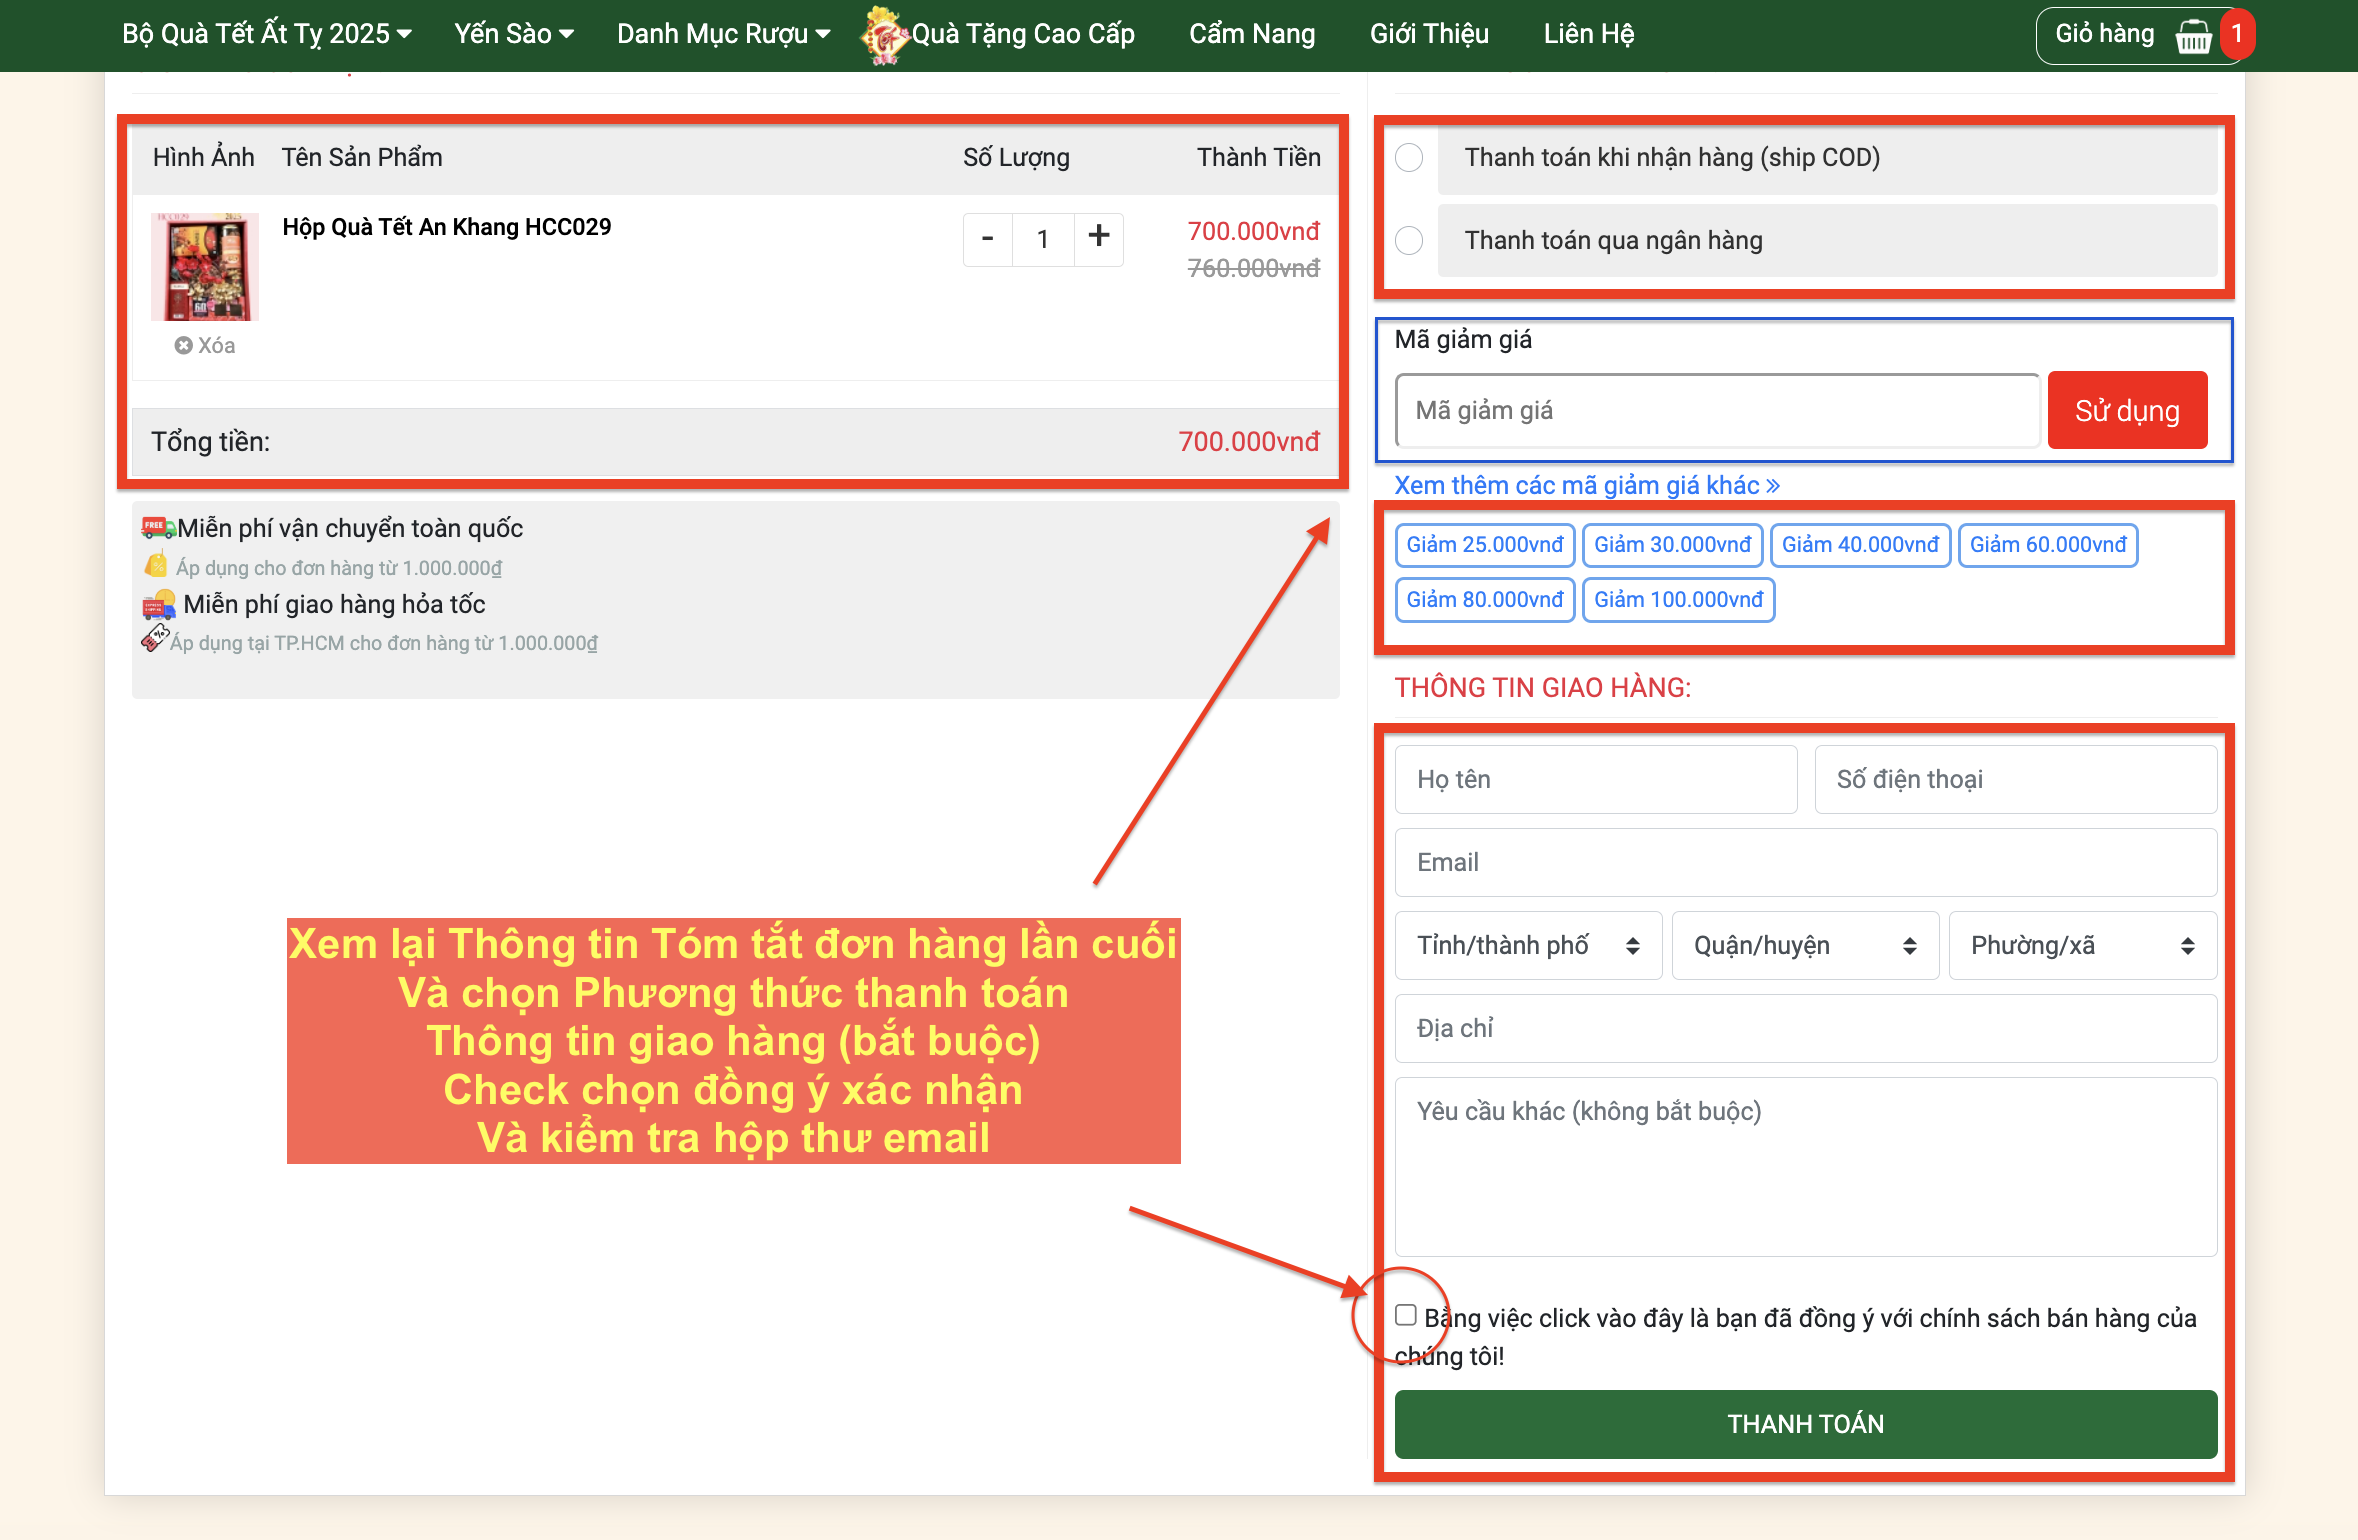
Task: Check the sales policy agreement checkbox
Action: [x=1406, y=1315]
